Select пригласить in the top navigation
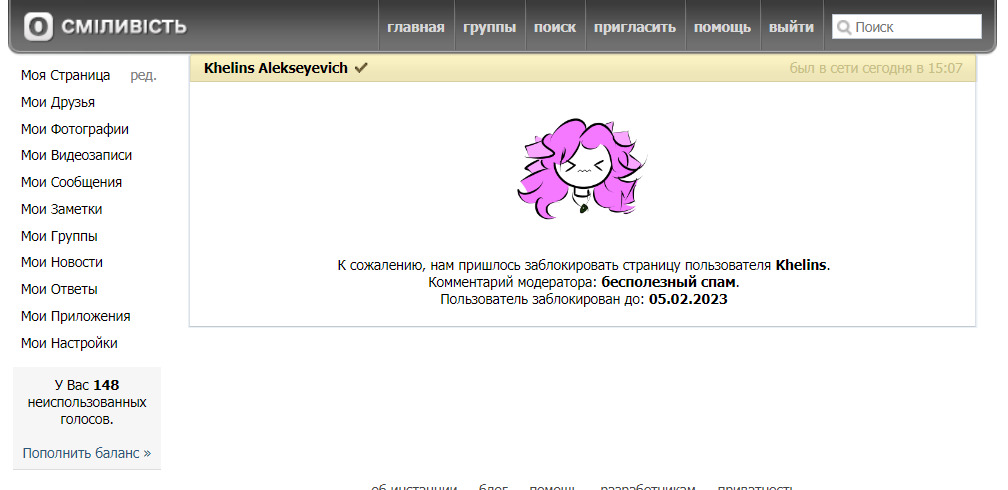Image resolution: width=1008 pixels, height=490 pixels. 635,27
